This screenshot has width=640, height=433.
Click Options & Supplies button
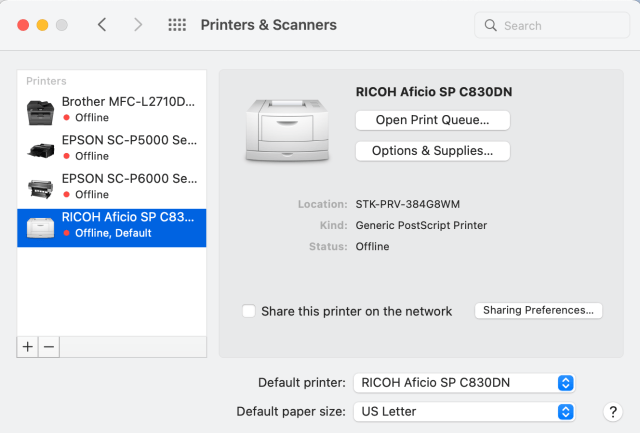pos(432,151)
